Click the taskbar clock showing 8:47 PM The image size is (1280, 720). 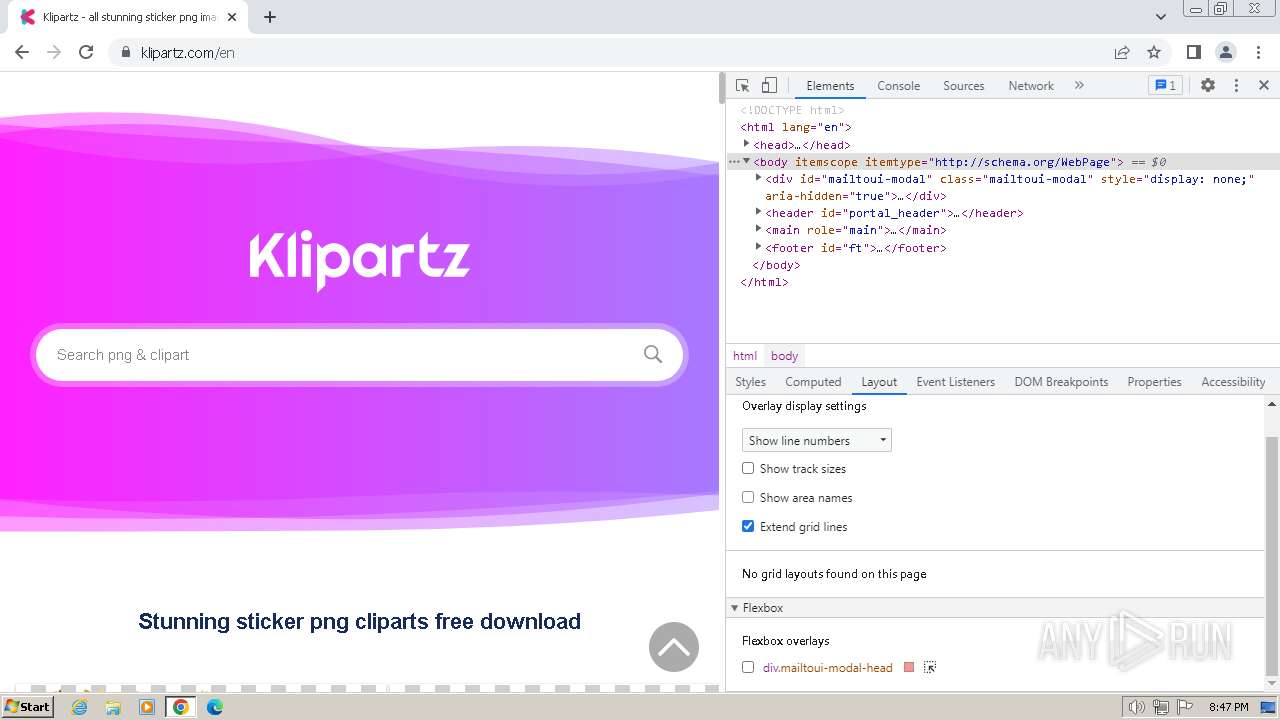point(1228,707)
